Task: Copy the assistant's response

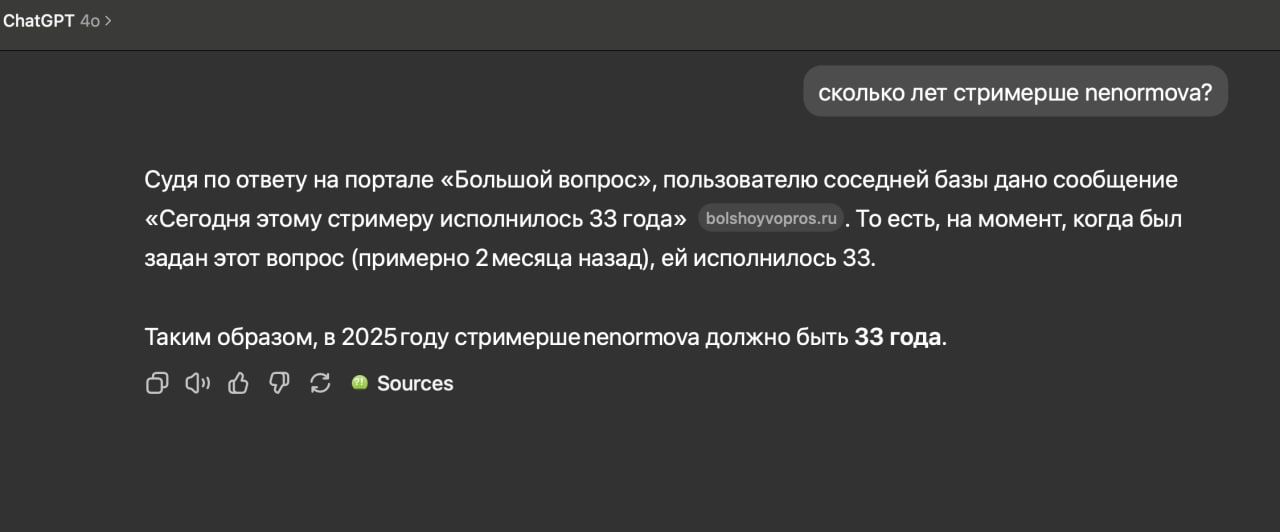Action: pyautogui.click(x=157, y=383)
